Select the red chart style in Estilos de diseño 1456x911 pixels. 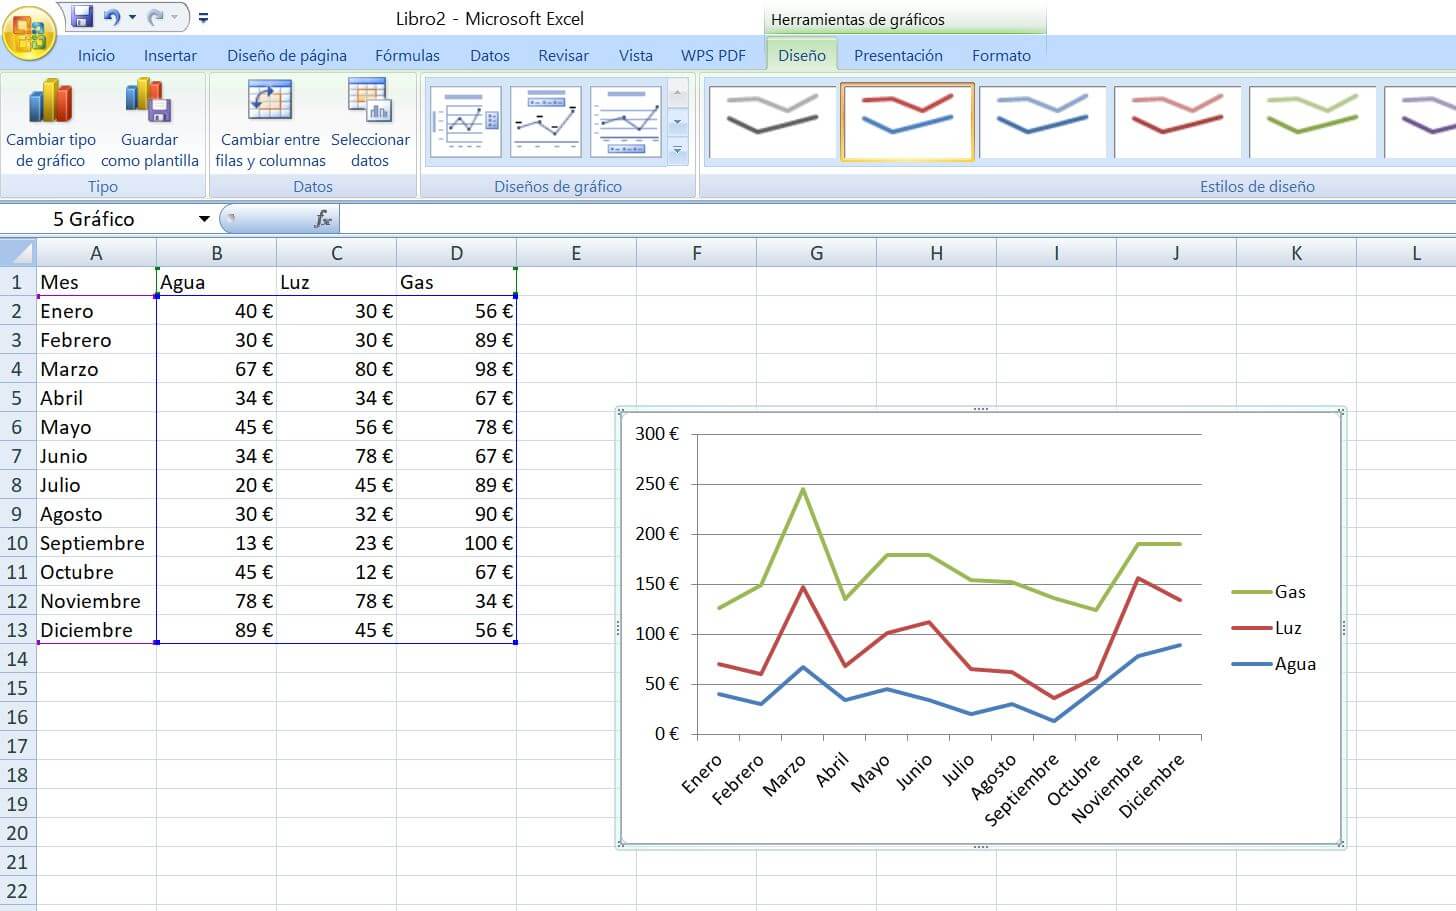click(1179, 120)
